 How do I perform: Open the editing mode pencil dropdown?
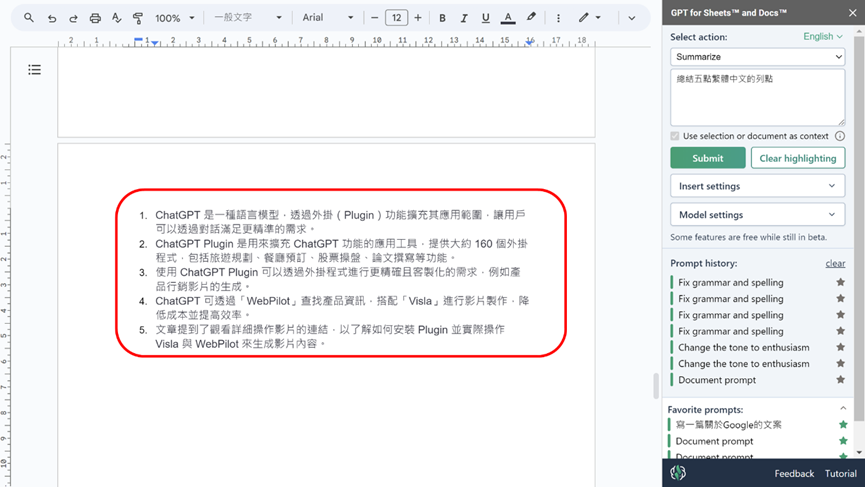click(x=589, y=18)
